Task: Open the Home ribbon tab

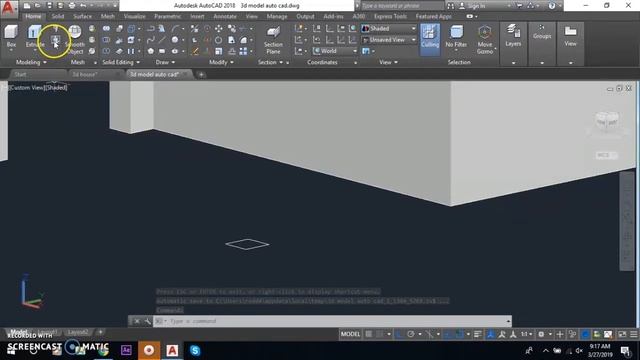Action: 33,16
